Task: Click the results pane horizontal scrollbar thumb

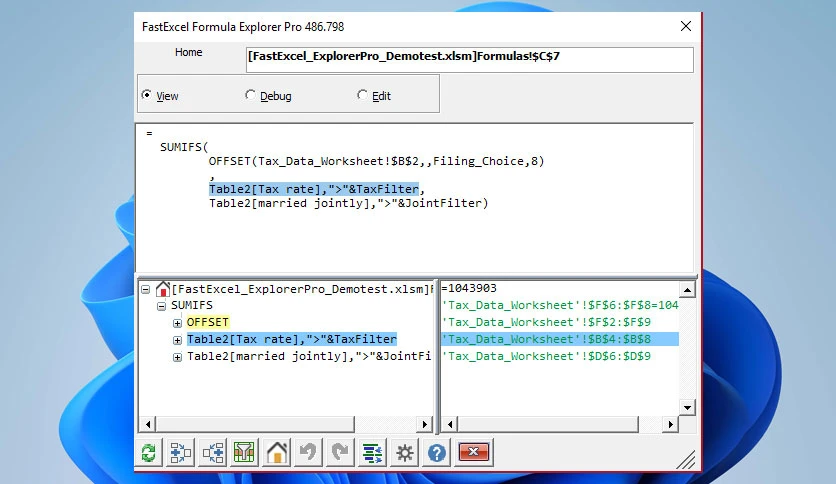Action: tap(548, 424)
